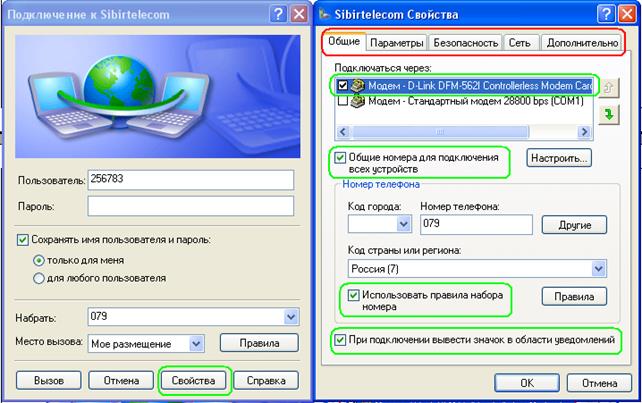642x403 pixels.
Task: Click Правила in the Подключение к Sibirtelecom window
Action: [259, 343]
